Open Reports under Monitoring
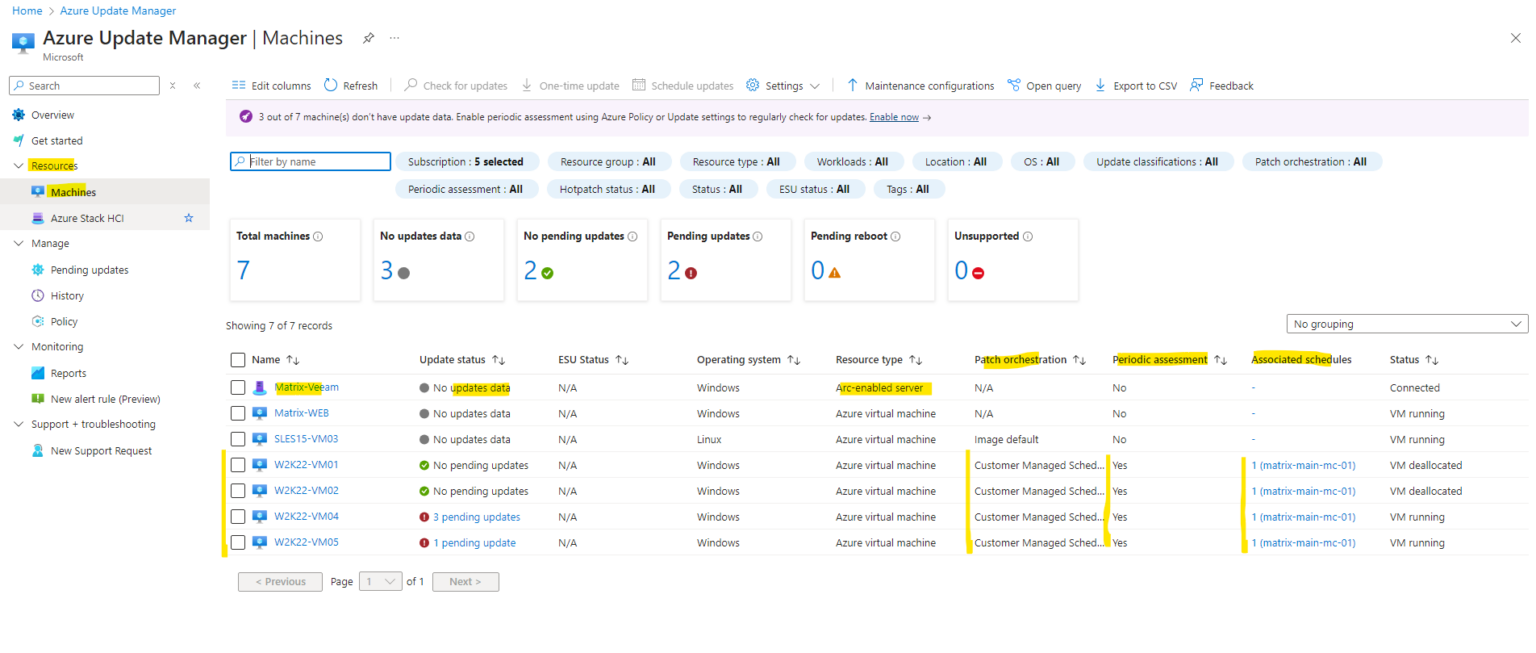This screenshot has width=1536, height=653. pos(69,372)
